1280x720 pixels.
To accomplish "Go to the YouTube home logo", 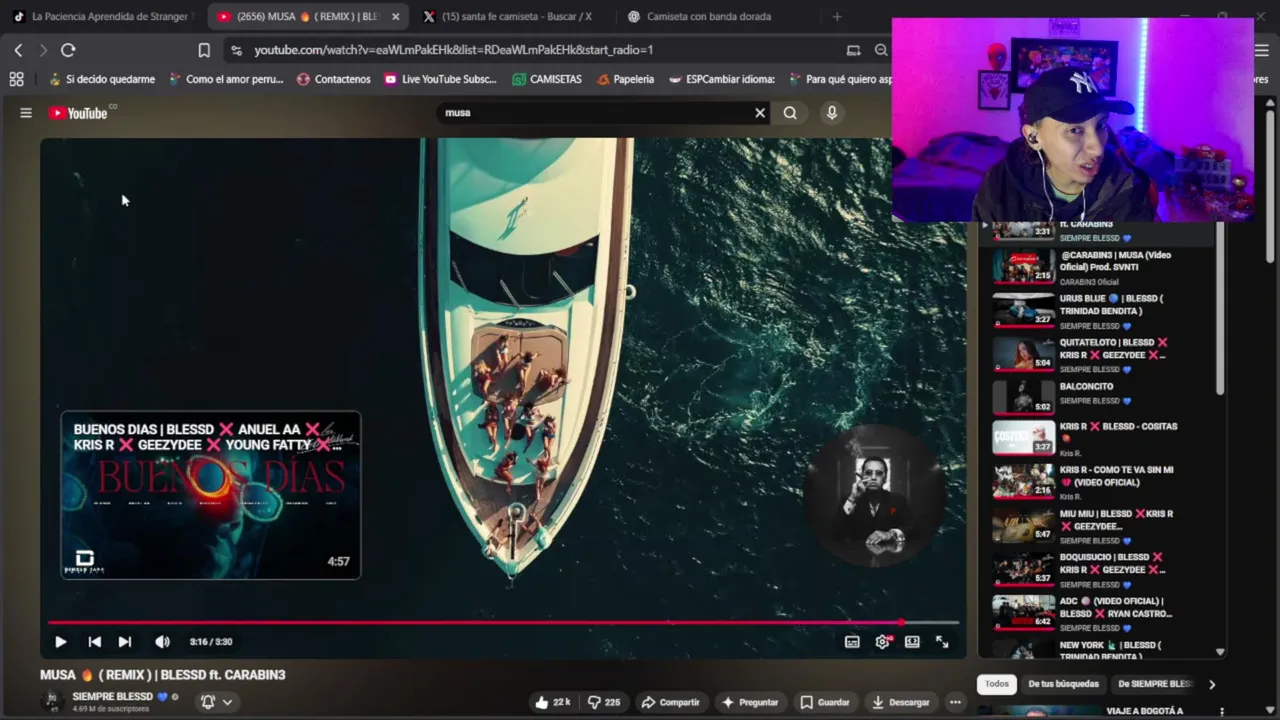I will click(x=78, y=113).
